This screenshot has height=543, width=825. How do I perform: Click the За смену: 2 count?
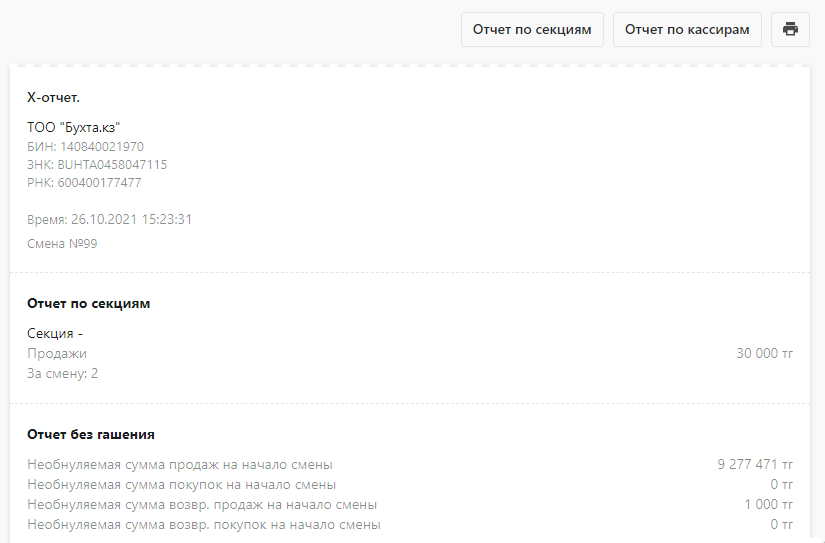(63, 374)
